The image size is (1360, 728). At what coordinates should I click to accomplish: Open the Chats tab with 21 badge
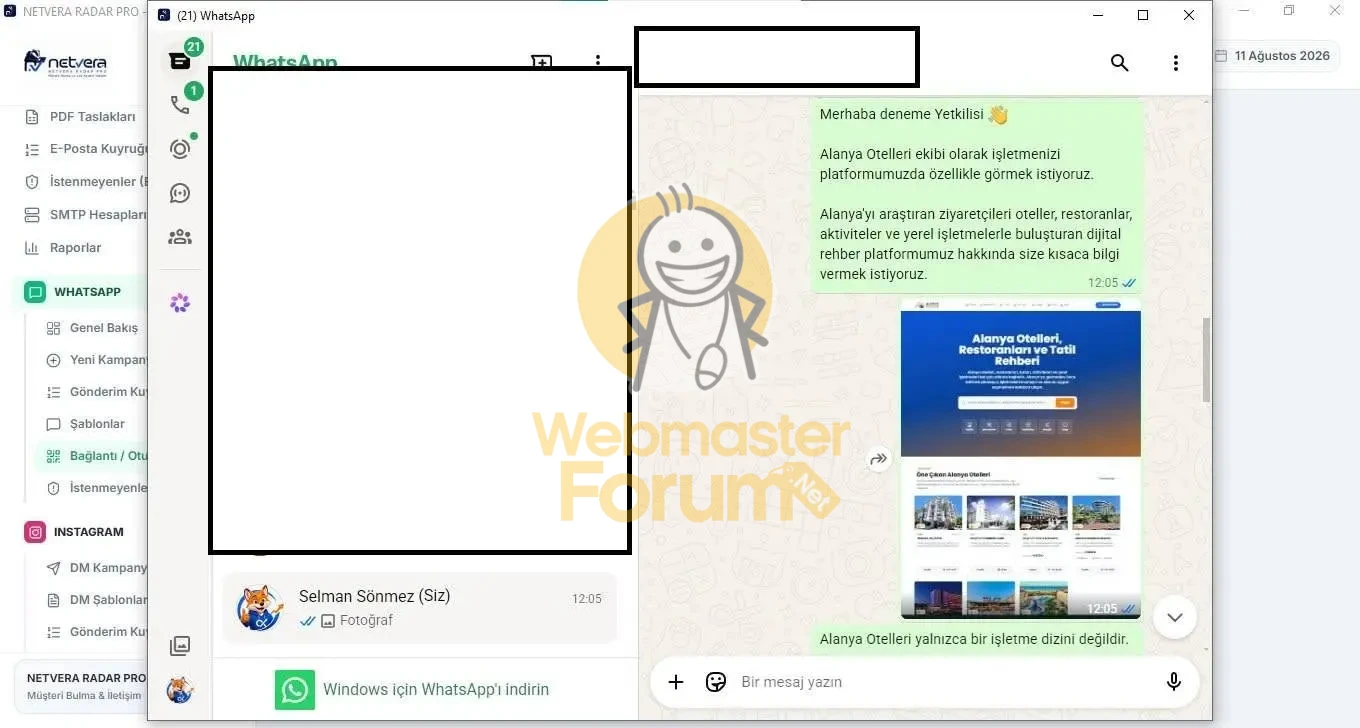[x=181, y=59]
